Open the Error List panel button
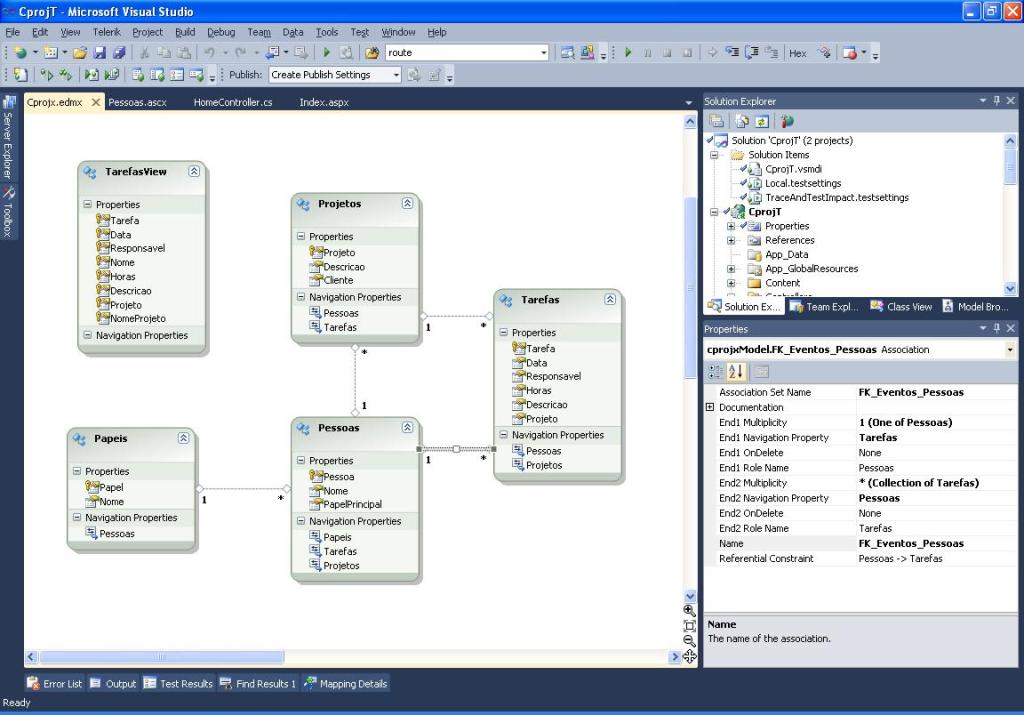The width and height of the screenshot is (1024, 715). click(x=55, y=684)
